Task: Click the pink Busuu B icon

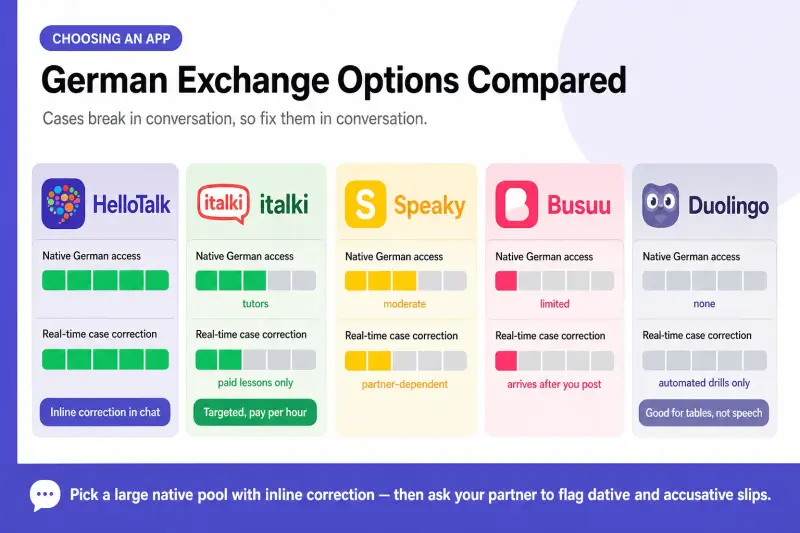Action: pos(516,204)
